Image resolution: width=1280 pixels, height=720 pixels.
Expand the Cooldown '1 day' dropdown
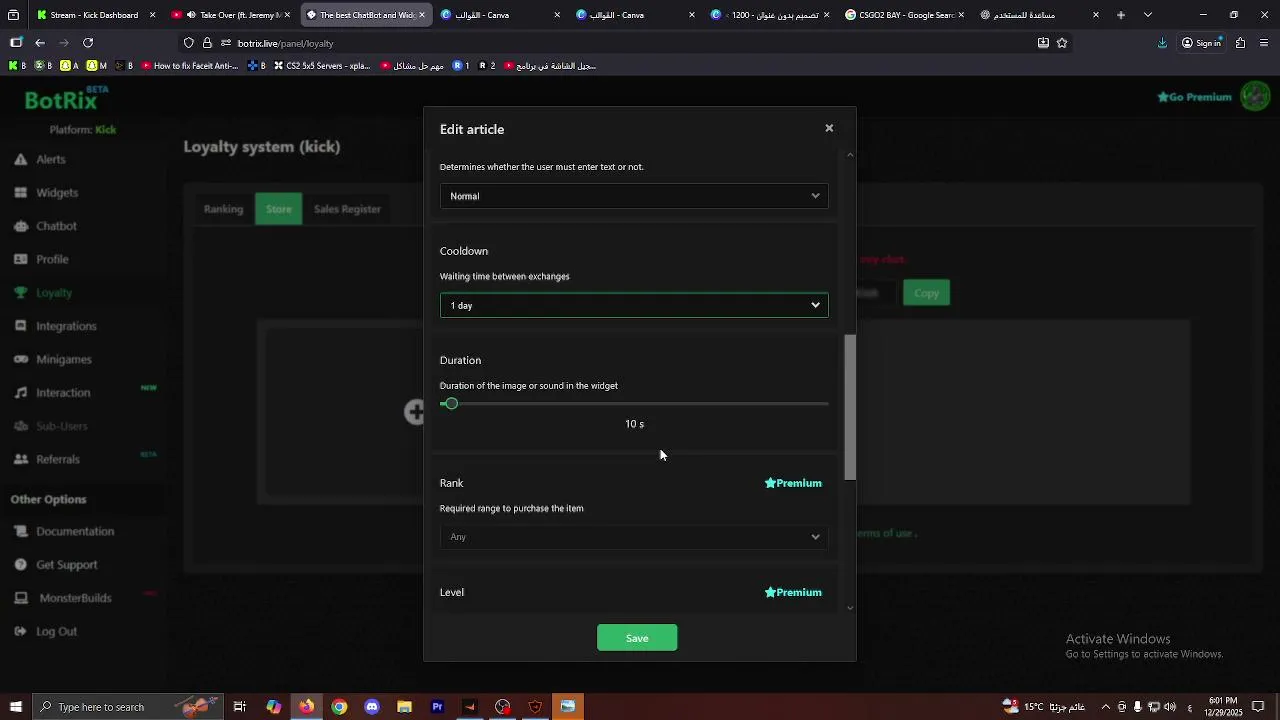[x=634, y=305]
